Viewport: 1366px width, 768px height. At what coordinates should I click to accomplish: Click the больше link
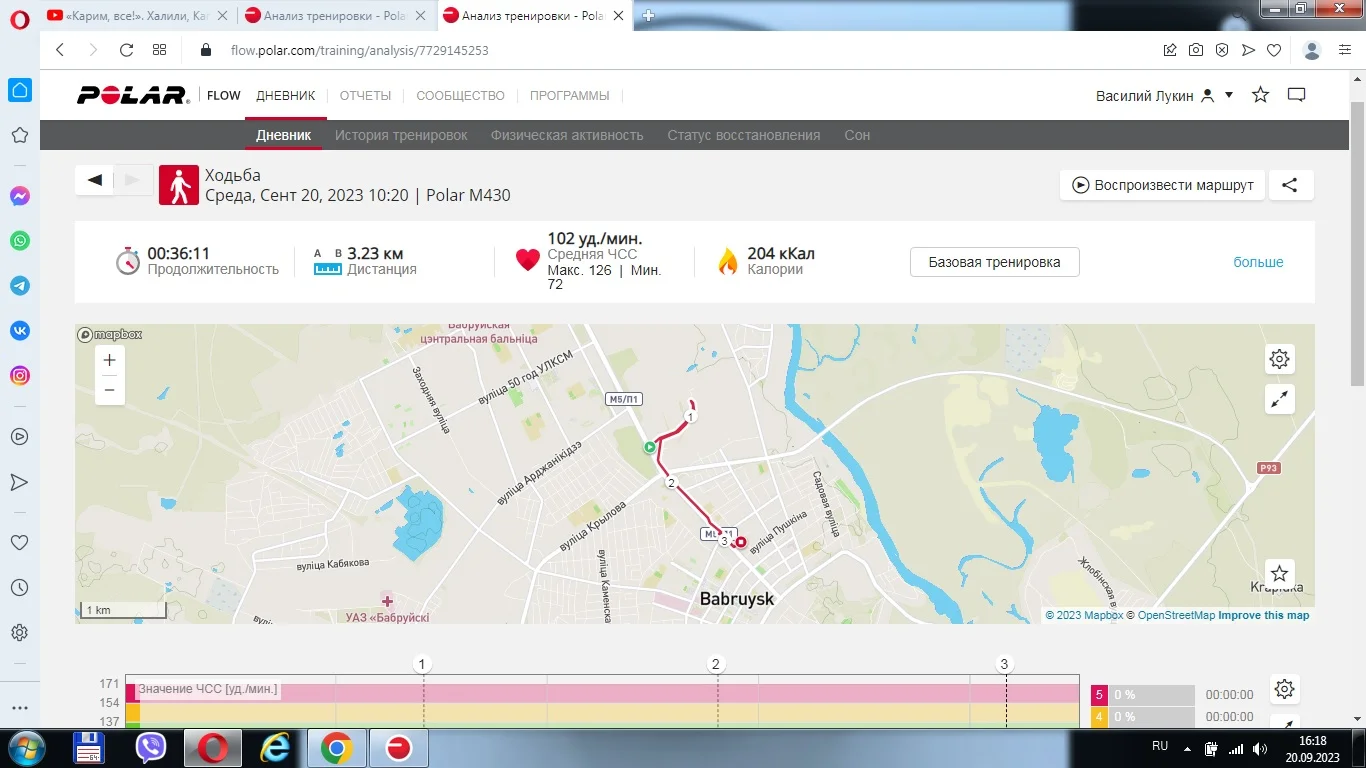[x=1258, y=262]
